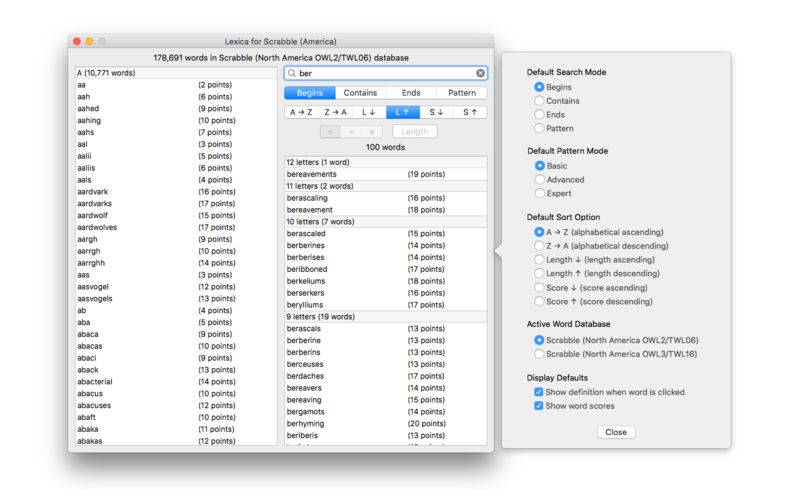Select Length ↑ length descending default sort
800x500 pixels.
(539, 273)
